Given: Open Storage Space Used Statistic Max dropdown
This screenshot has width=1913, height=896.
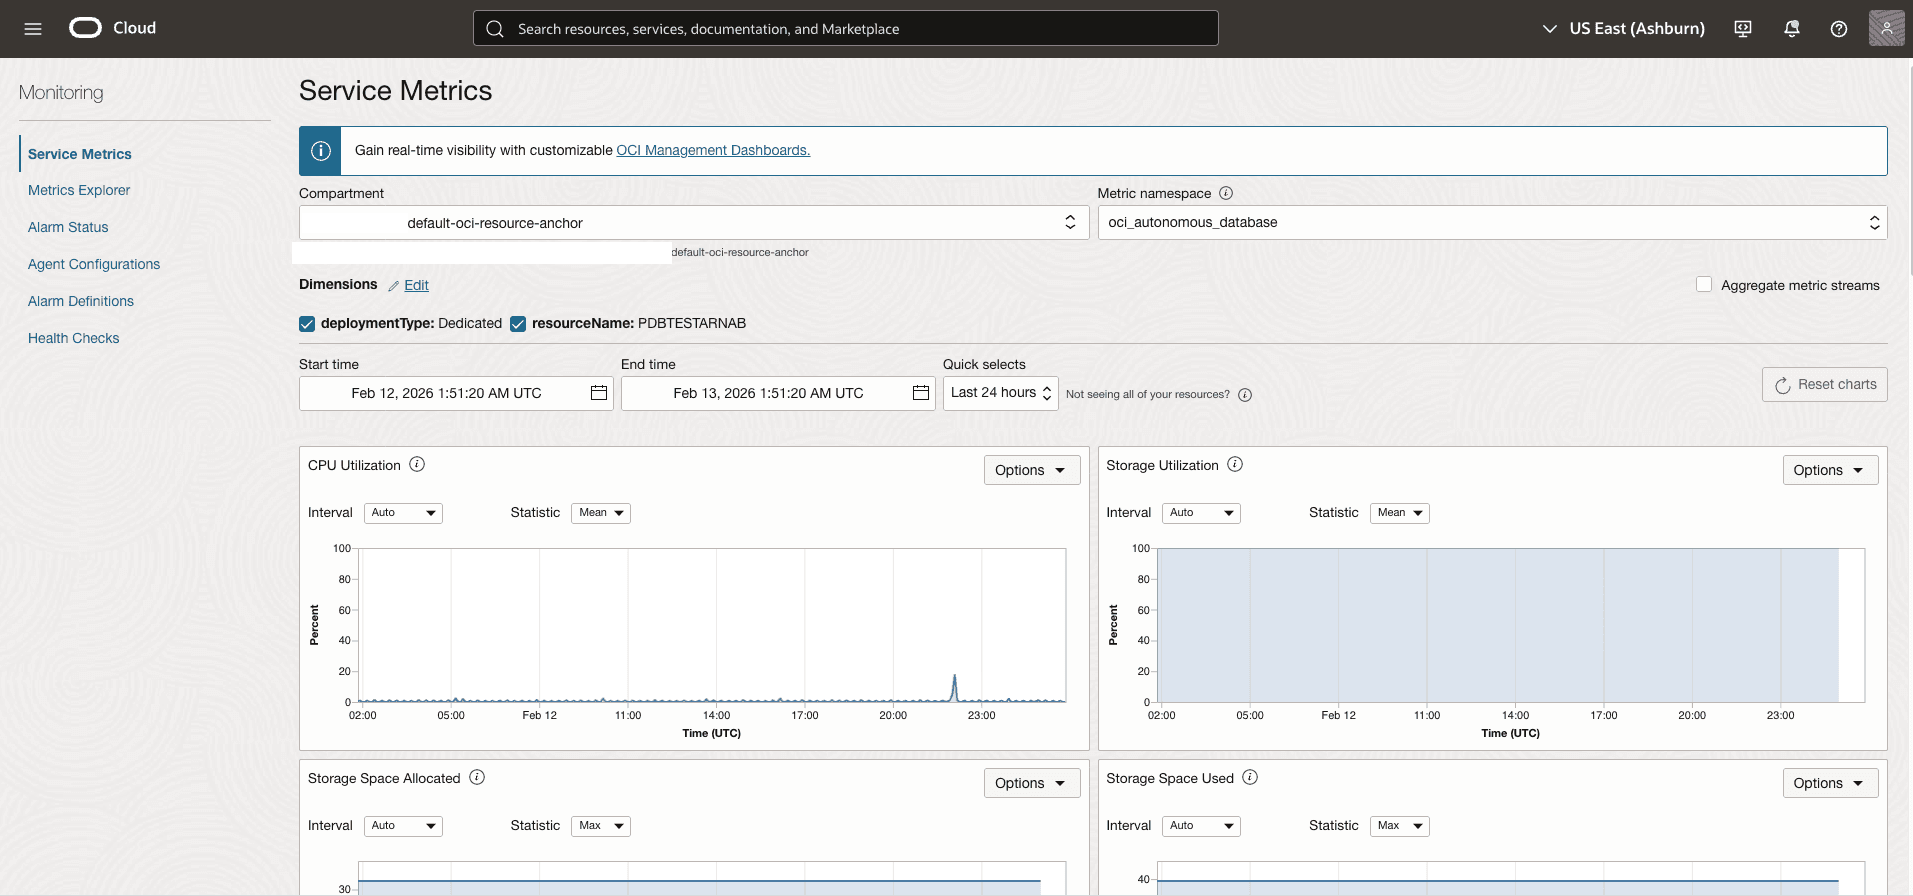Looking at the screenshot, I should coord(1400,826).
